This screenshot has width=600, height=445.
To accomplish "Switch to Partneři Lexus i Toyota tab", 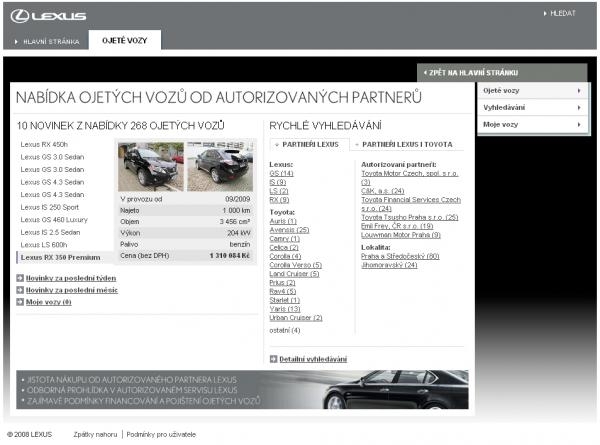I will pos(404,144).
